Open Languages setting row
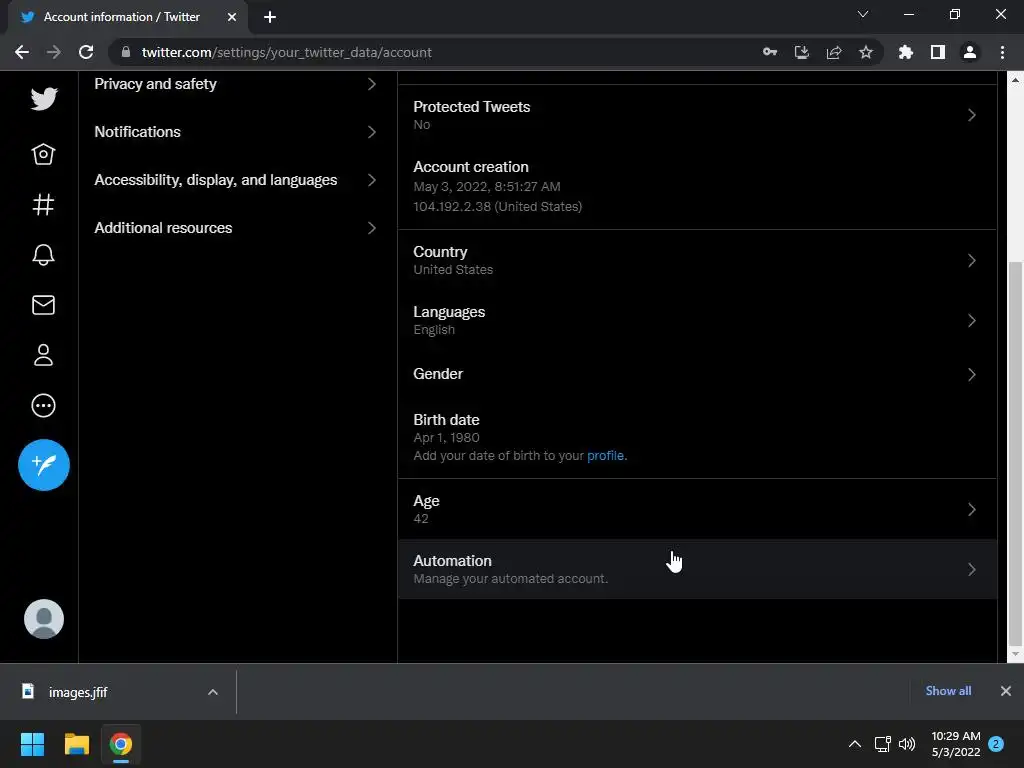Screen dimensions: 1024x768 (697, 320)
